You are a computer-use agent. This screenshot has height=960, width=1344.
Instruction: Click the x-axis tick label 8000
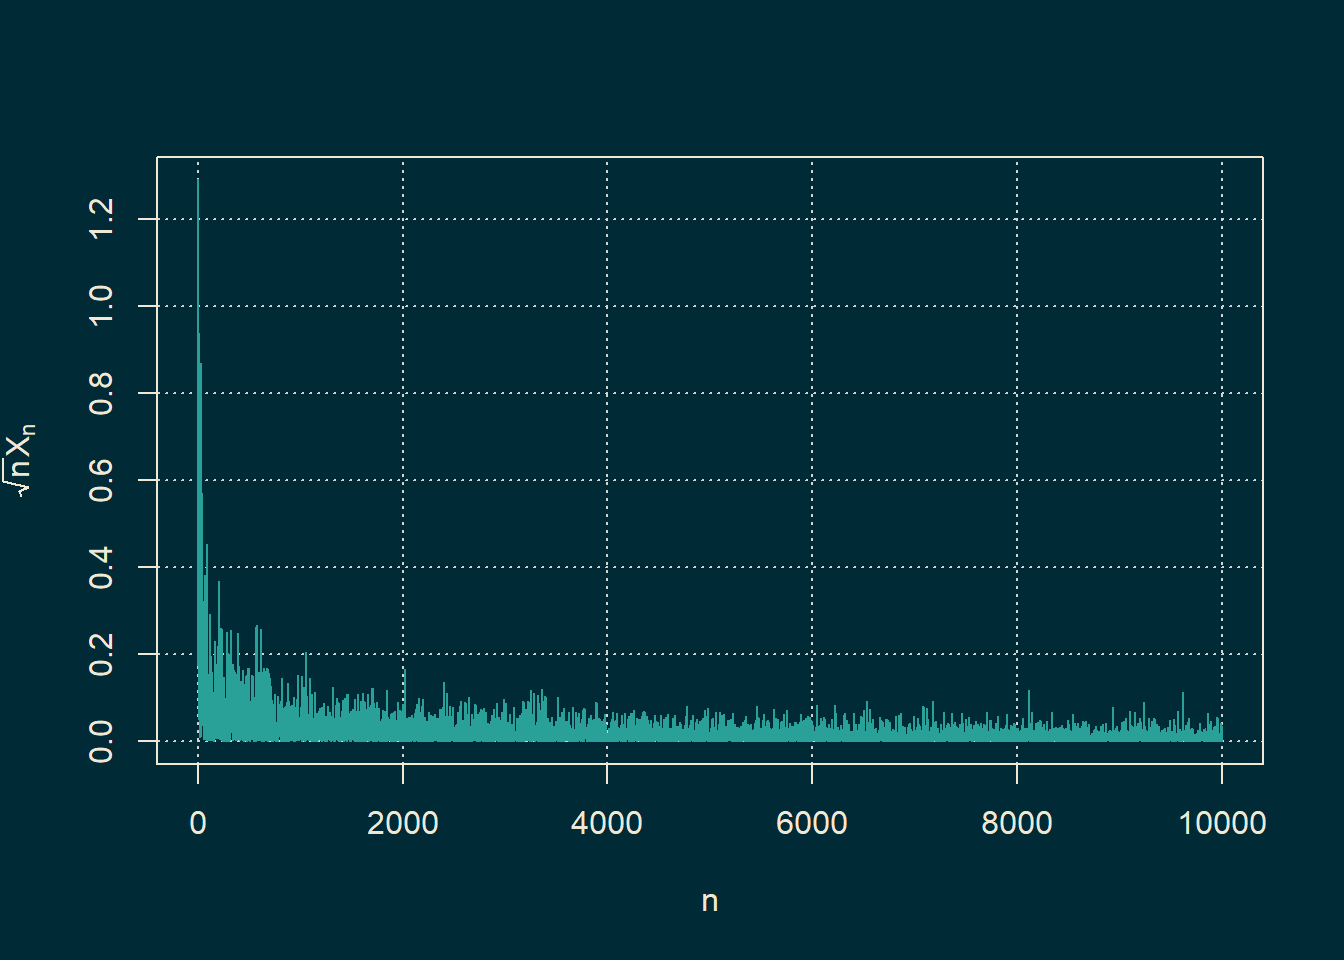click(1016, 823)
